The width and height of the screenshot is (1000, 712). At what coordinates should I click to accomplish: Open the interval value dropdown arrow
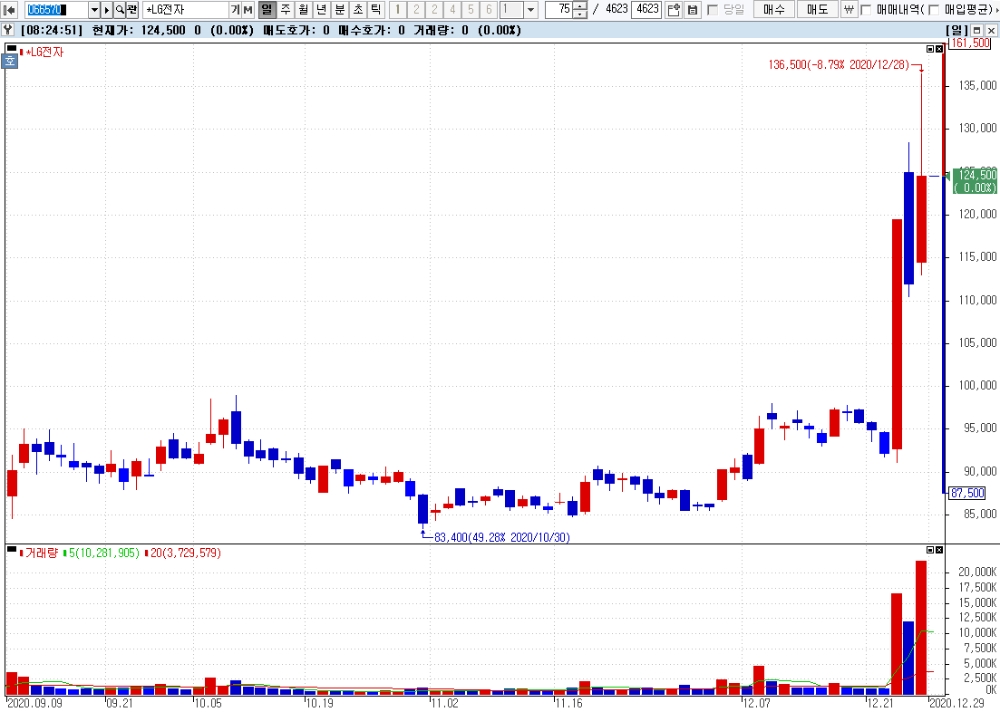click(531, 10)
